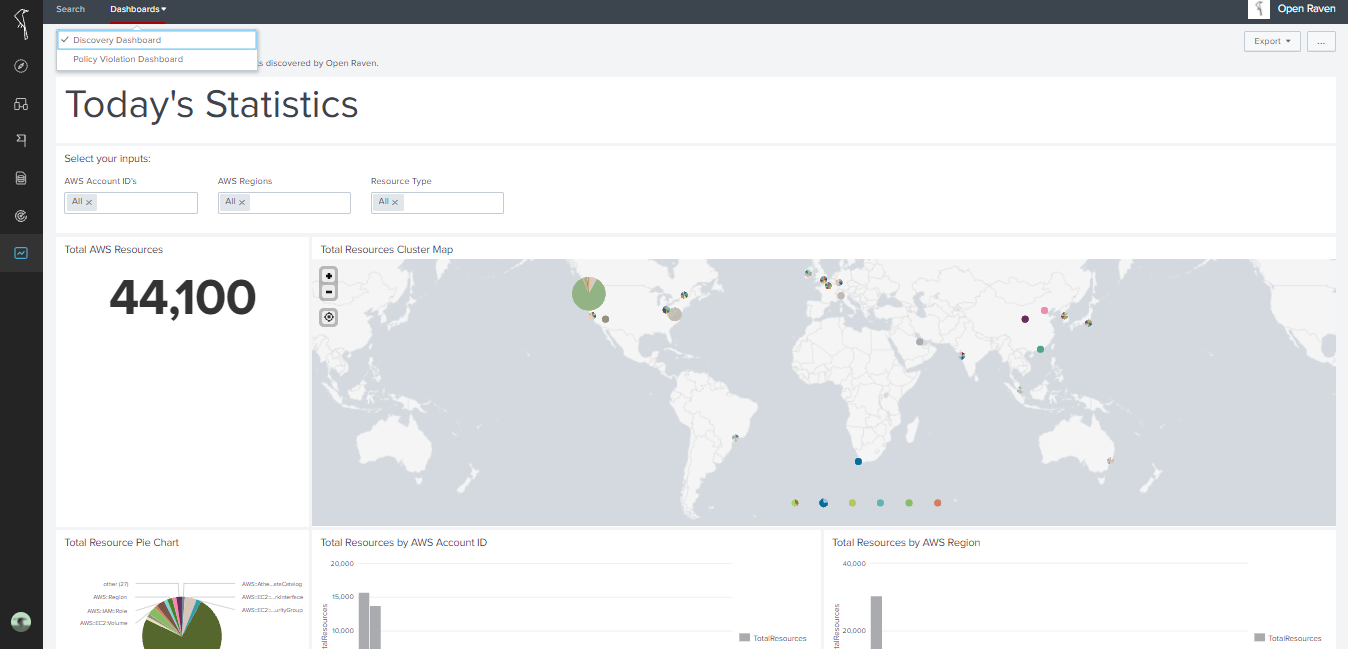The image size is (1348, 649).
Task: Open the more options ellipsis button
Action: [x=1321, y=41]
